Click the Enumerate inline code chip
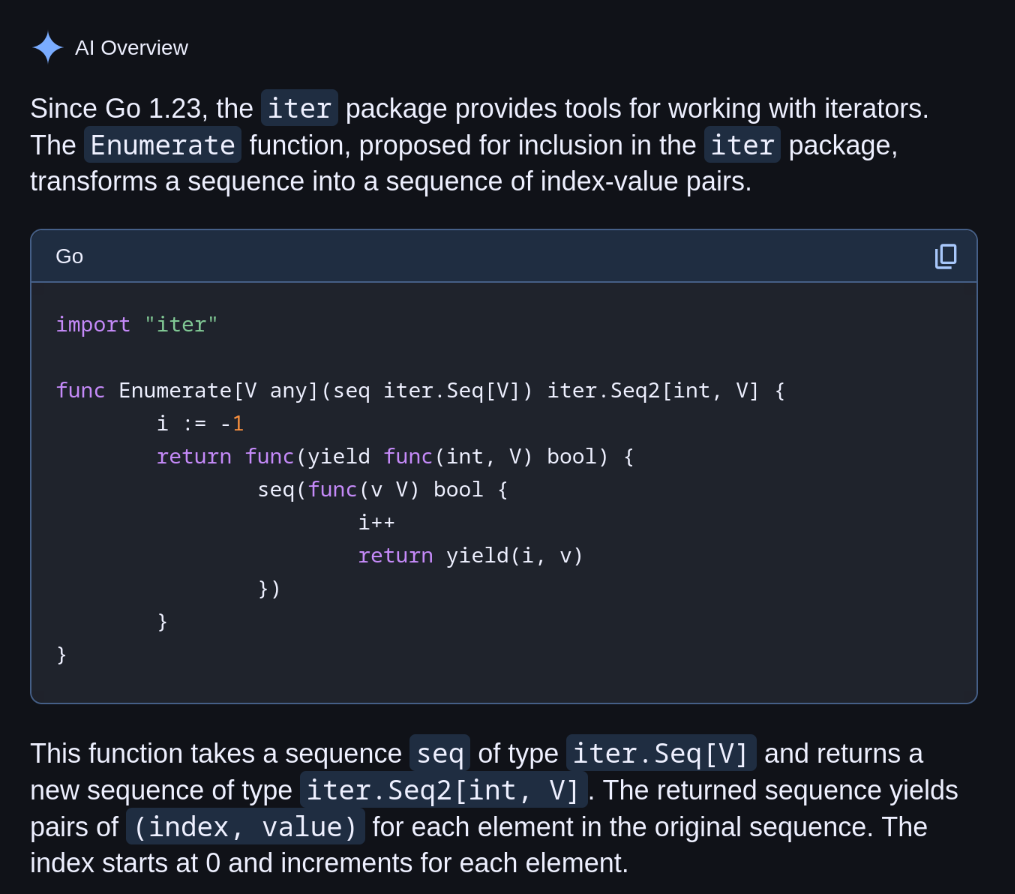 coord(162,145)
